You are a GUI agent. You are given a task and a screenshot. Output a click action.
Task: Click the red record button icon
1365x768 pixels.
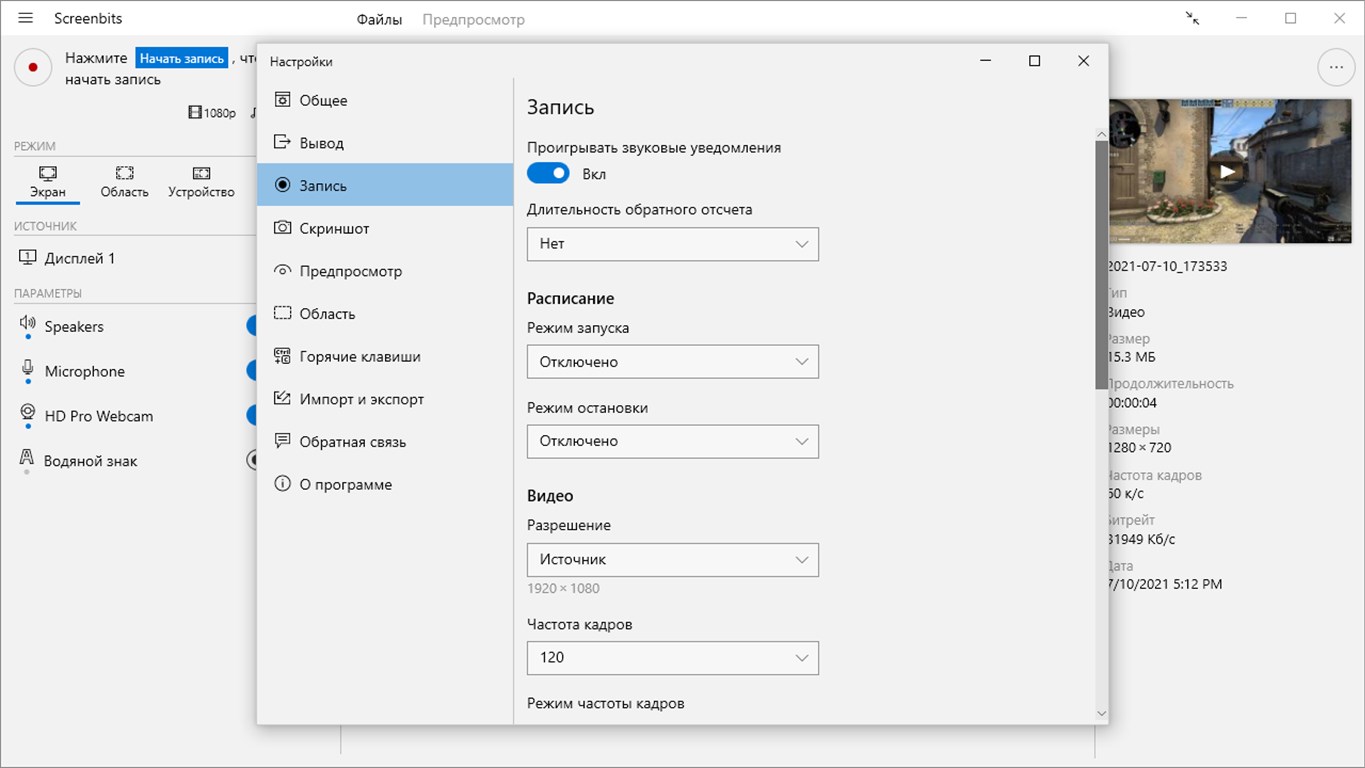point(33,67)
